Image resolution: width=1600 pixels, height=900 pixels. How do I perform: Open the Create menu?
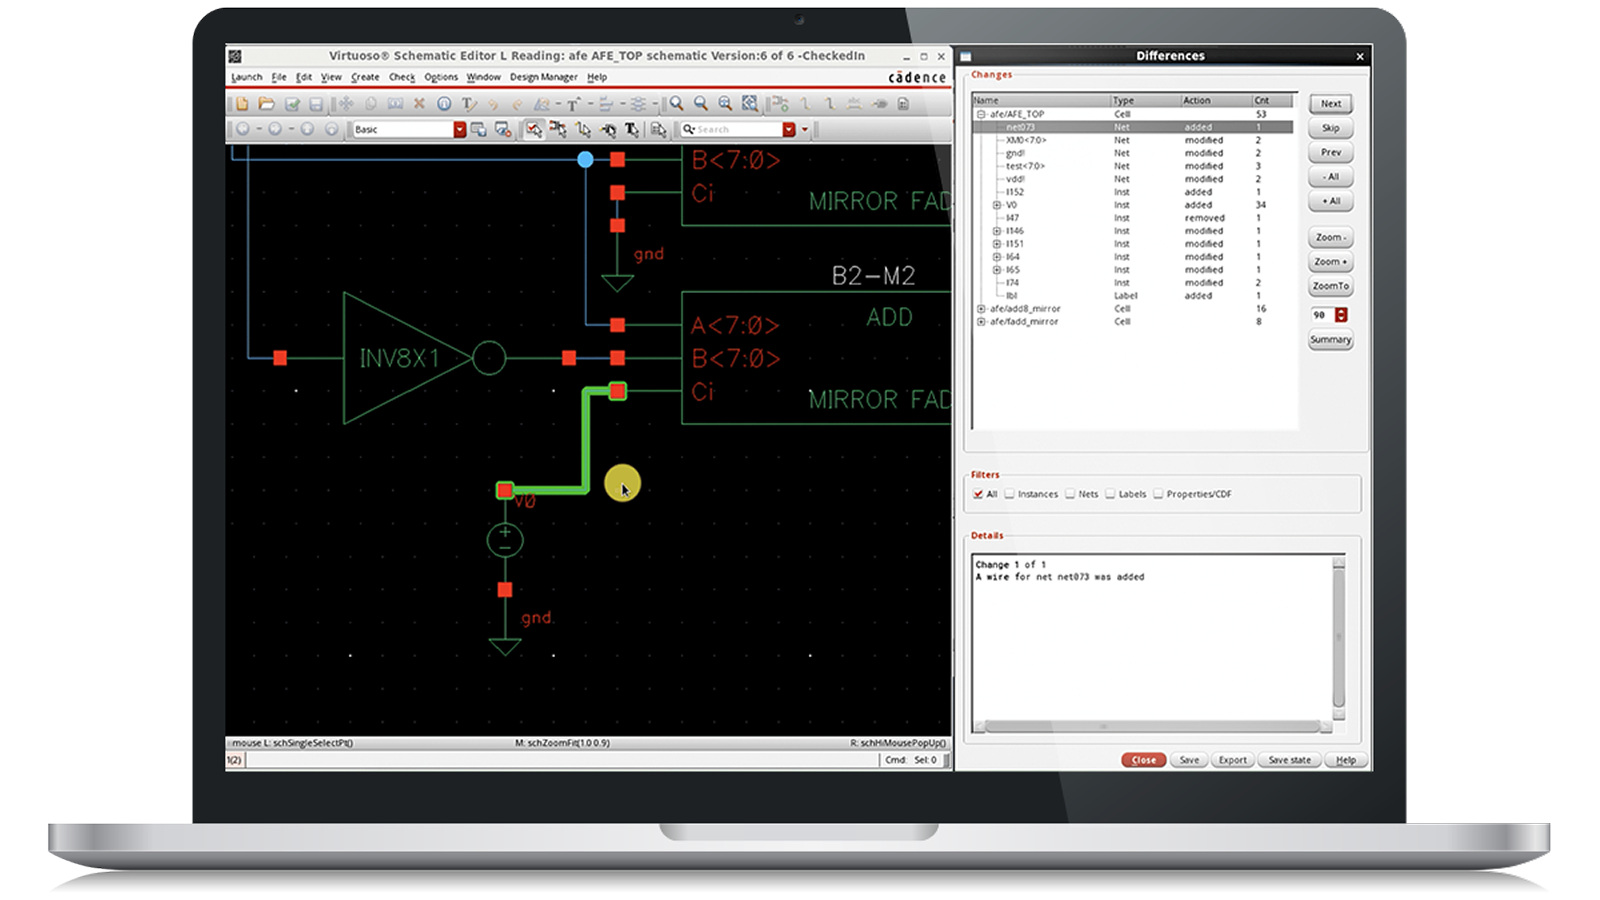click(x=365, y=77)
